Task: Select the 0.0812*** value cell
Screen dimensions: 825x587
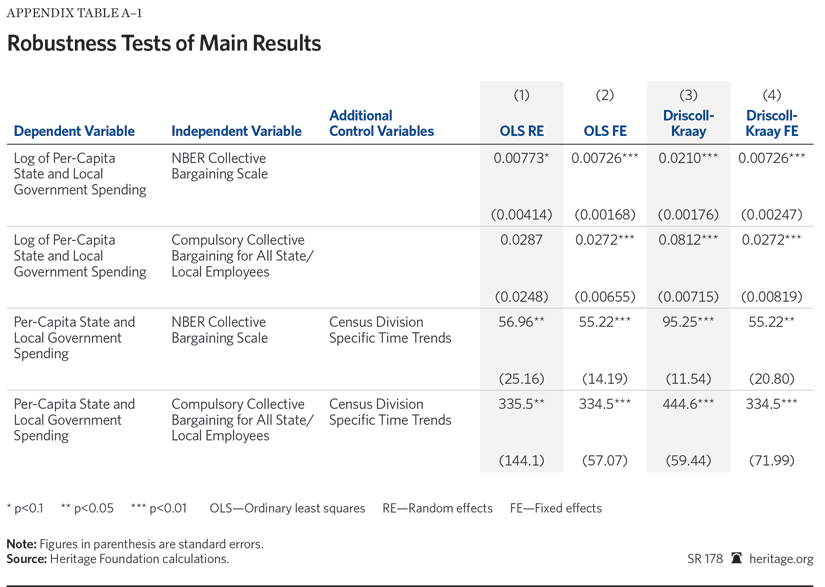Action: (x=688, y=240)
